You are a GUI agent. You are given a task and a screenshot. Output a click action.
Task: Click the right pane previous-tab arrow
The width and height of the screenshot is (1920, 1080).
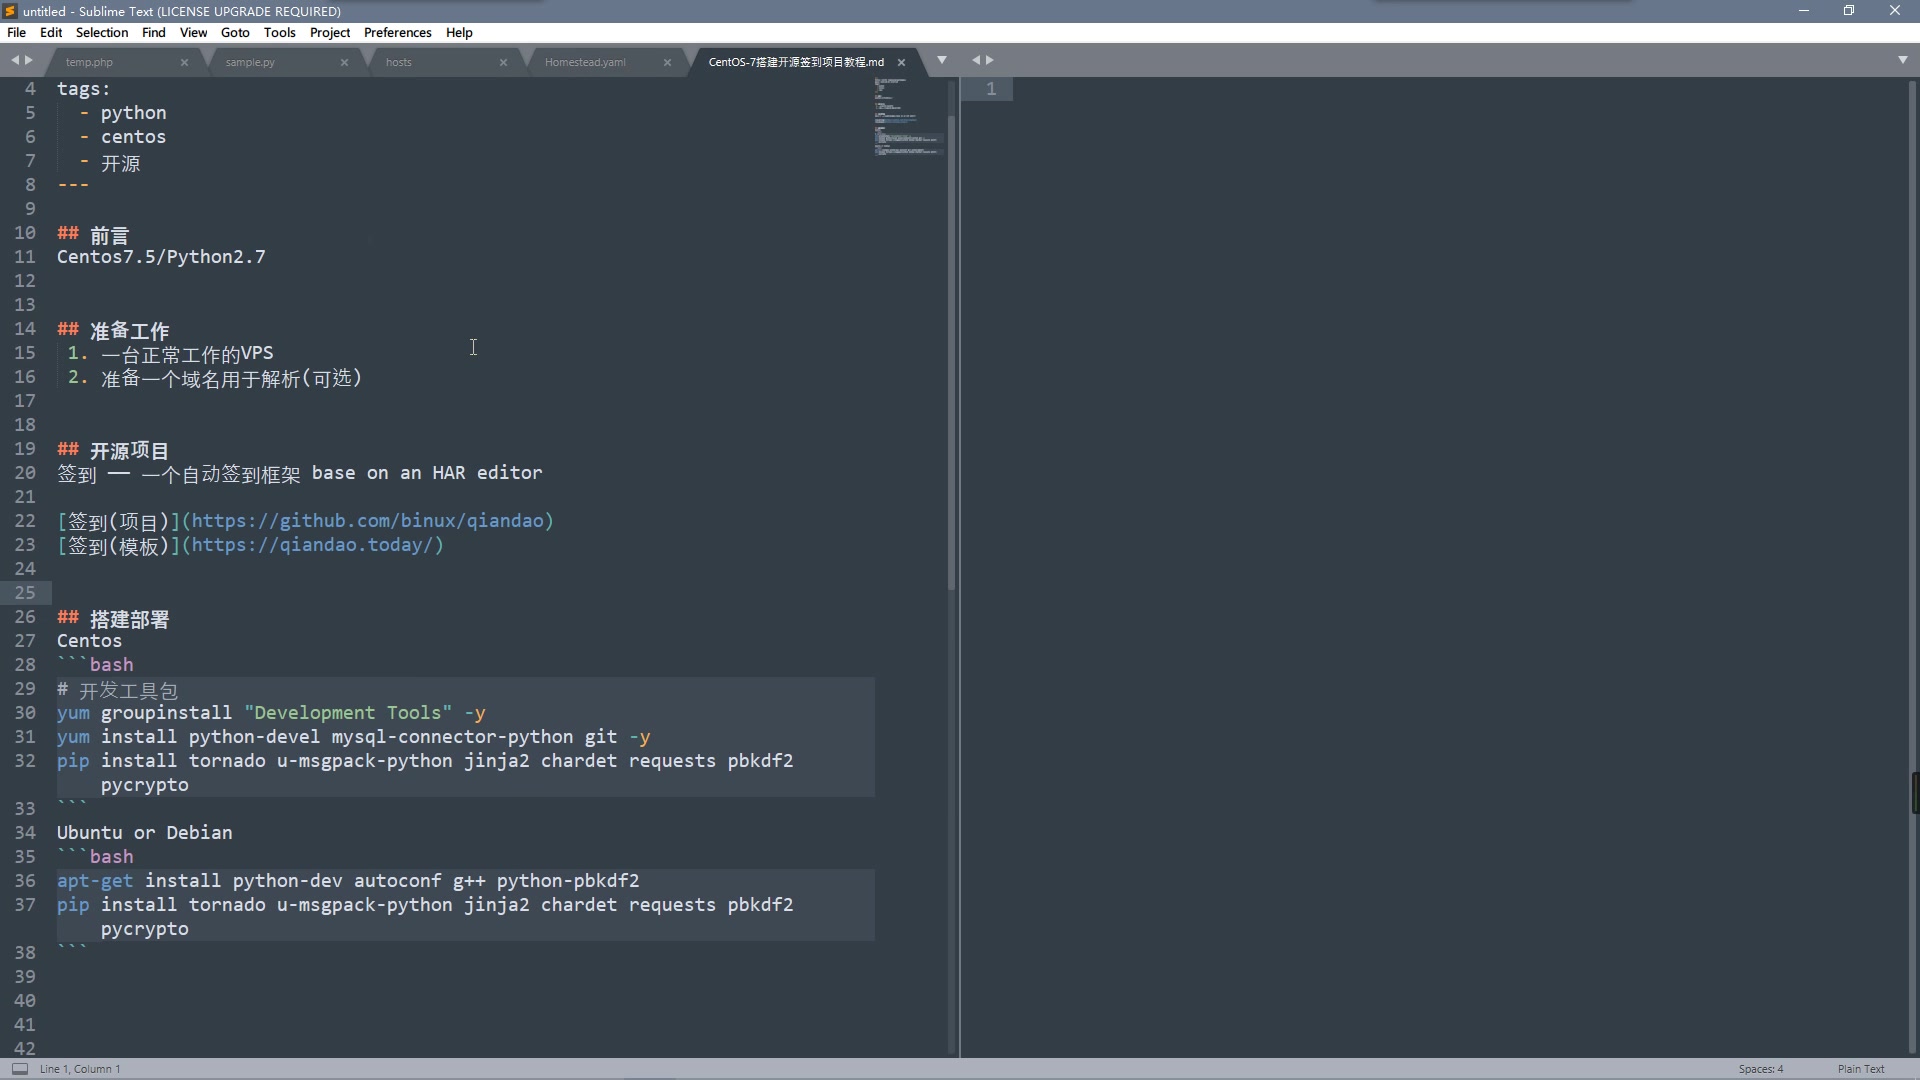[976, 60]
